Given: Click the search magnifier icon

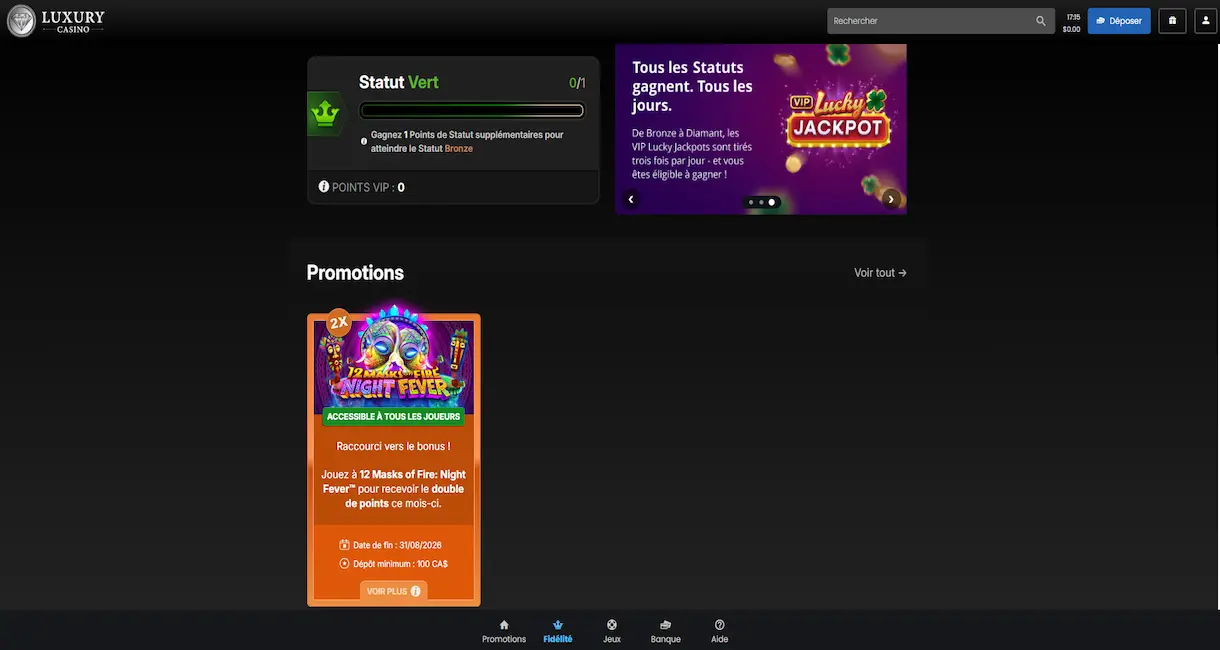Looking at the screenshot, I should click(x=1041, y=21).
